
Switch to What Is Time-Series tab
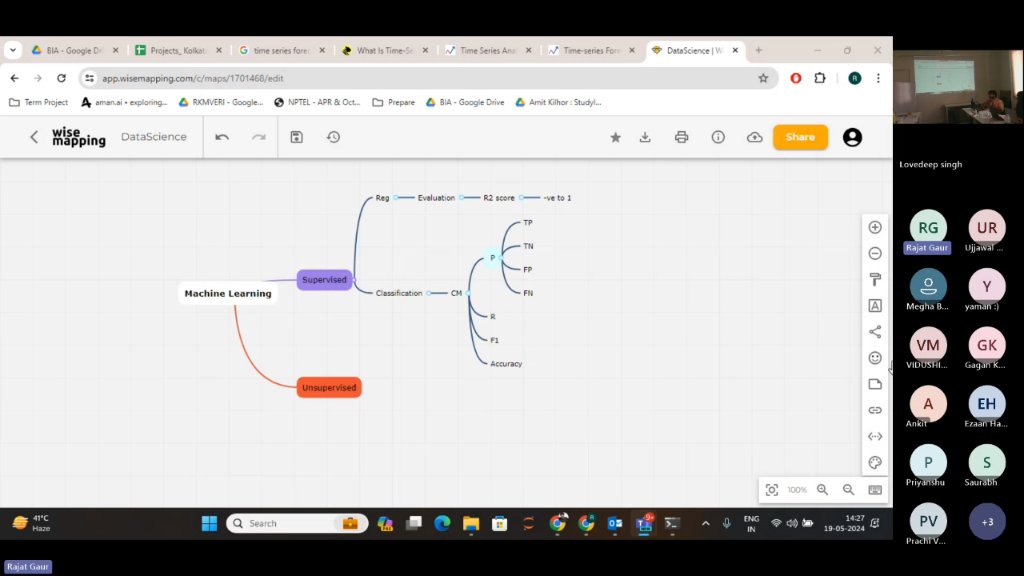384,50
